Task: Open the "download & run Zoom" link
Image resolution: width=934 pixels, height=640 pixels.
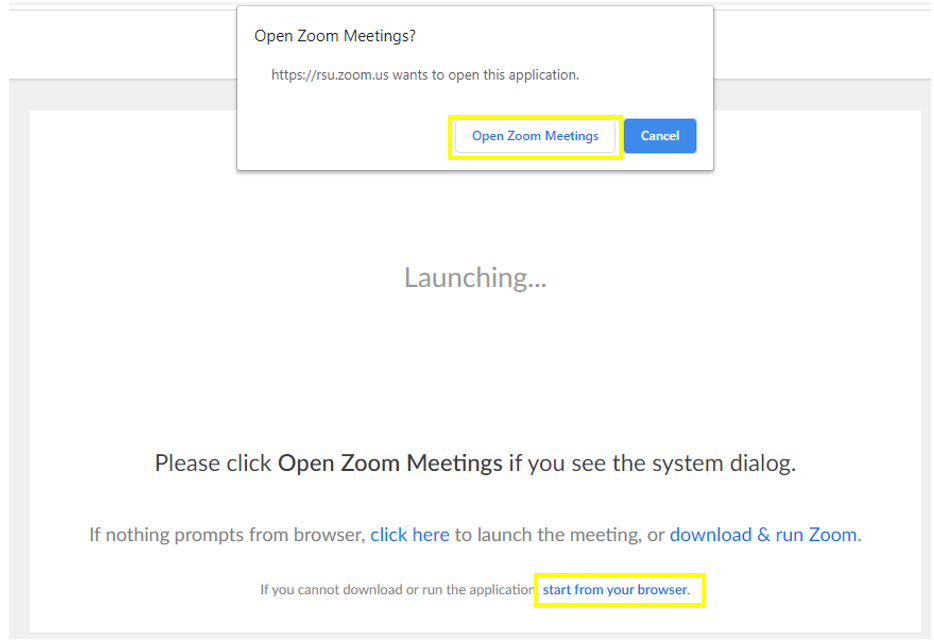Action: click(x=764, y=535)
